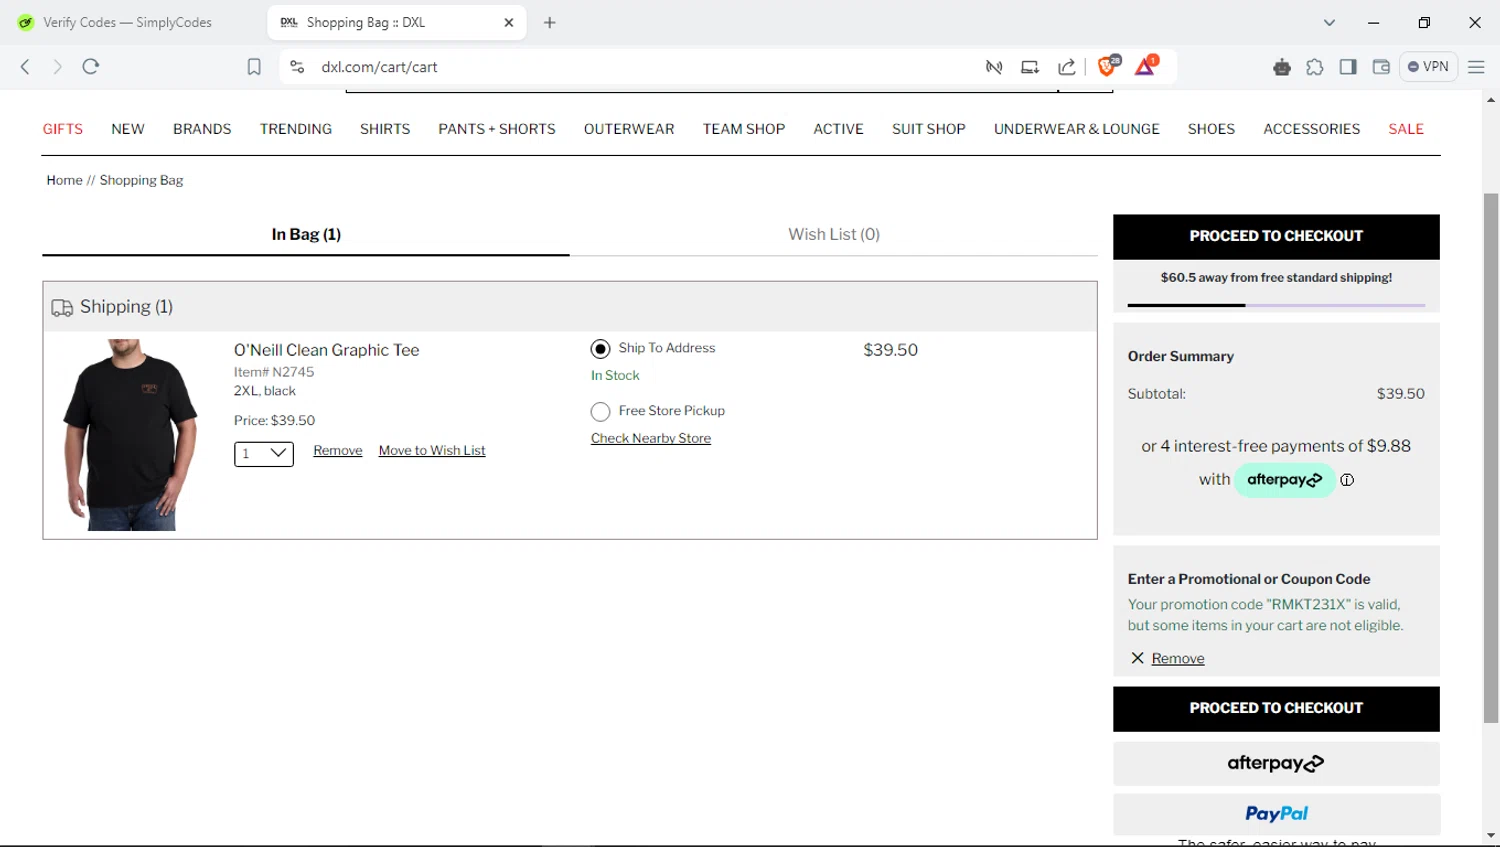The image size is (1500, 847).
Task: Click Item# N2745 text
Action: pyautogui.click(x=274, y=372)
